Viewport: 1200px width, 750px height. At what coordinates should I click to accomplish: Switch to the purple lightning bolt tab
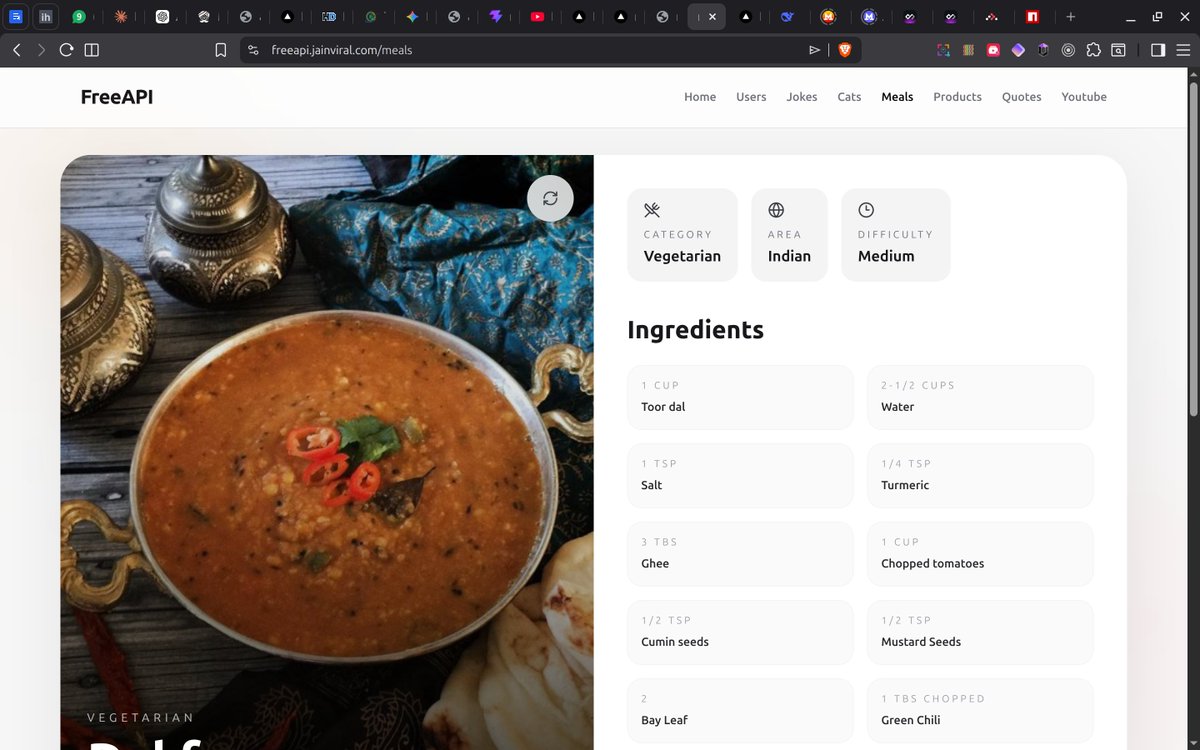point(496,17)
